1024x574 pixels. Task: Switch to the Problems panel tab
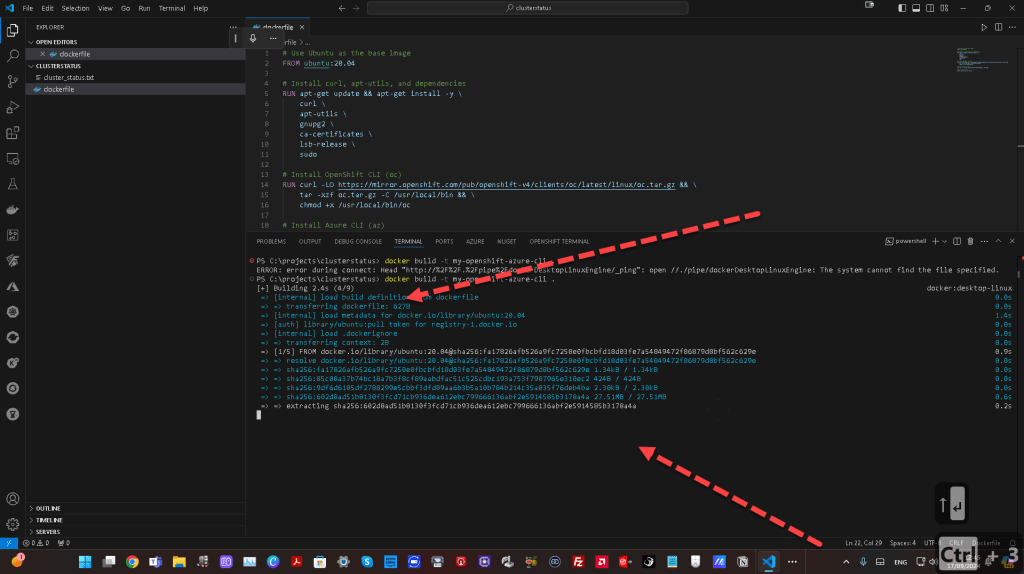271,242
